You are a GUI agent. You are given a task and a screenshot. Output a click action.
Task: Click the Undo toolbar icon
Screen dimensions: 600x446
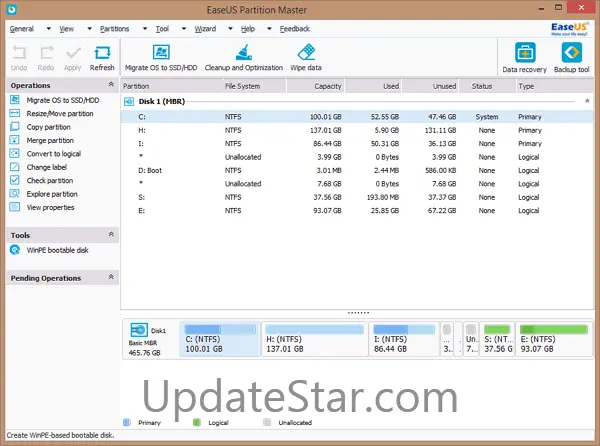coord(19,52)
